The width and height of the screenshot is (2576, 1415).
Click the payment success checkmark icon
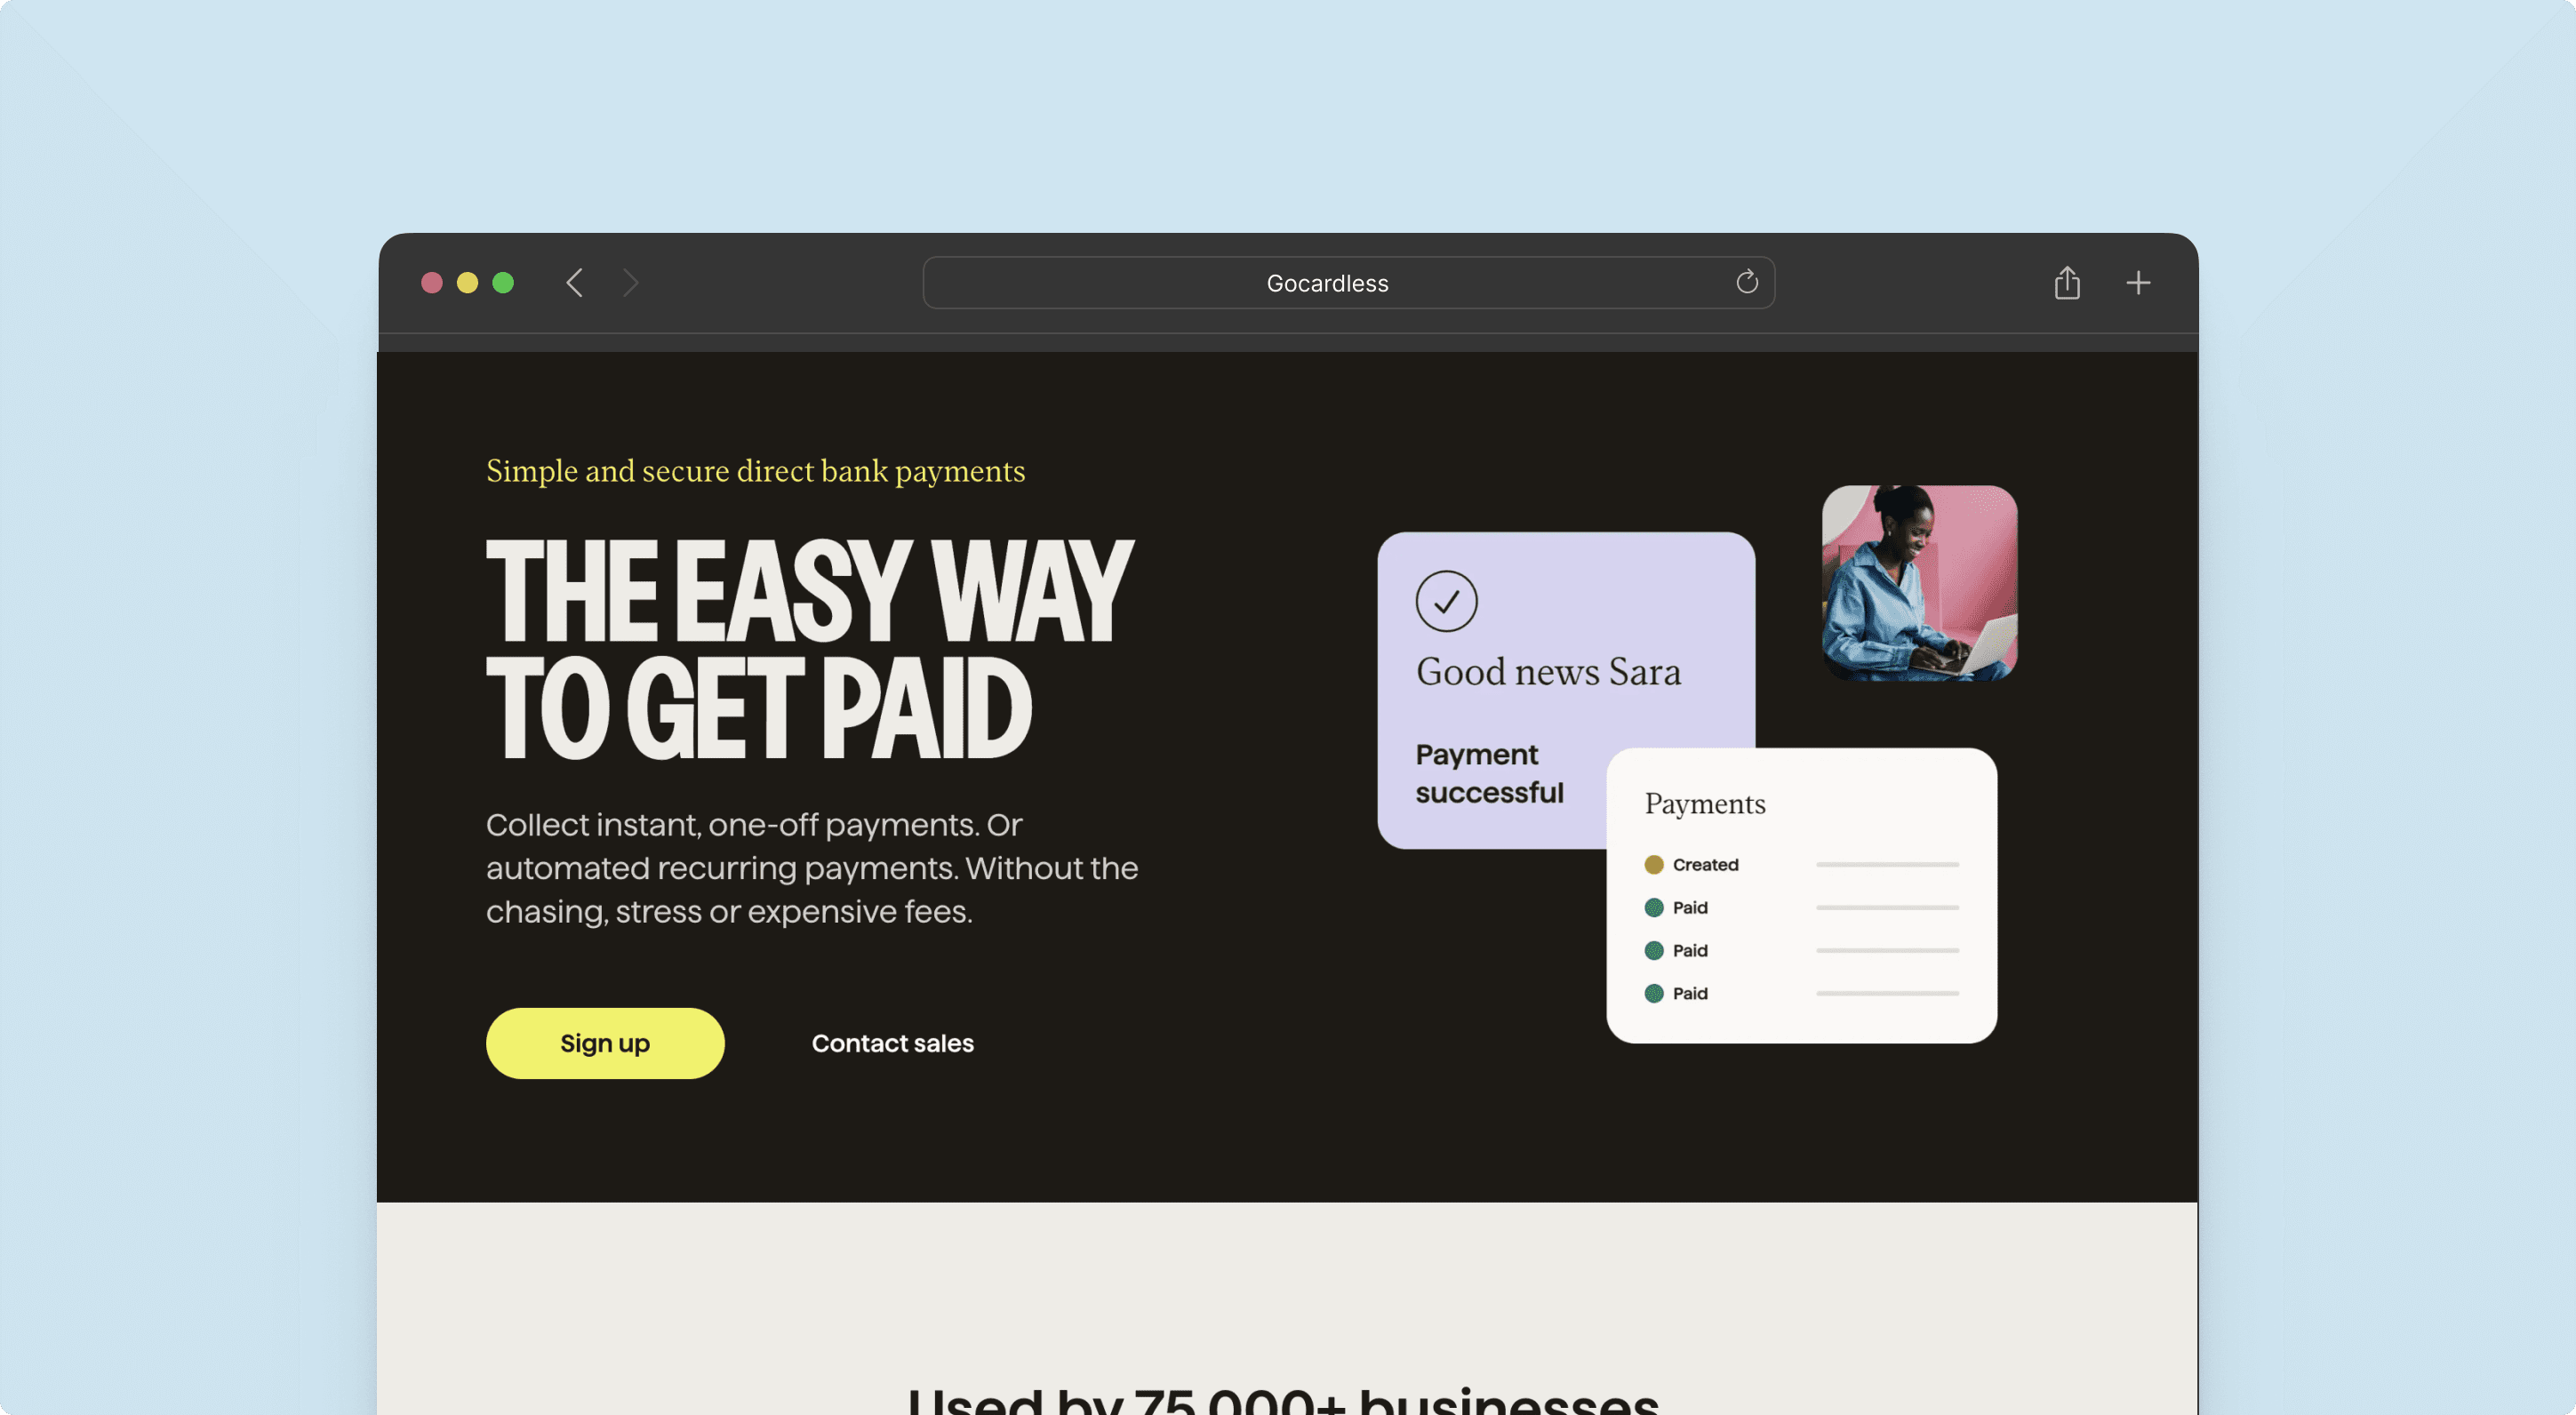1445,599
